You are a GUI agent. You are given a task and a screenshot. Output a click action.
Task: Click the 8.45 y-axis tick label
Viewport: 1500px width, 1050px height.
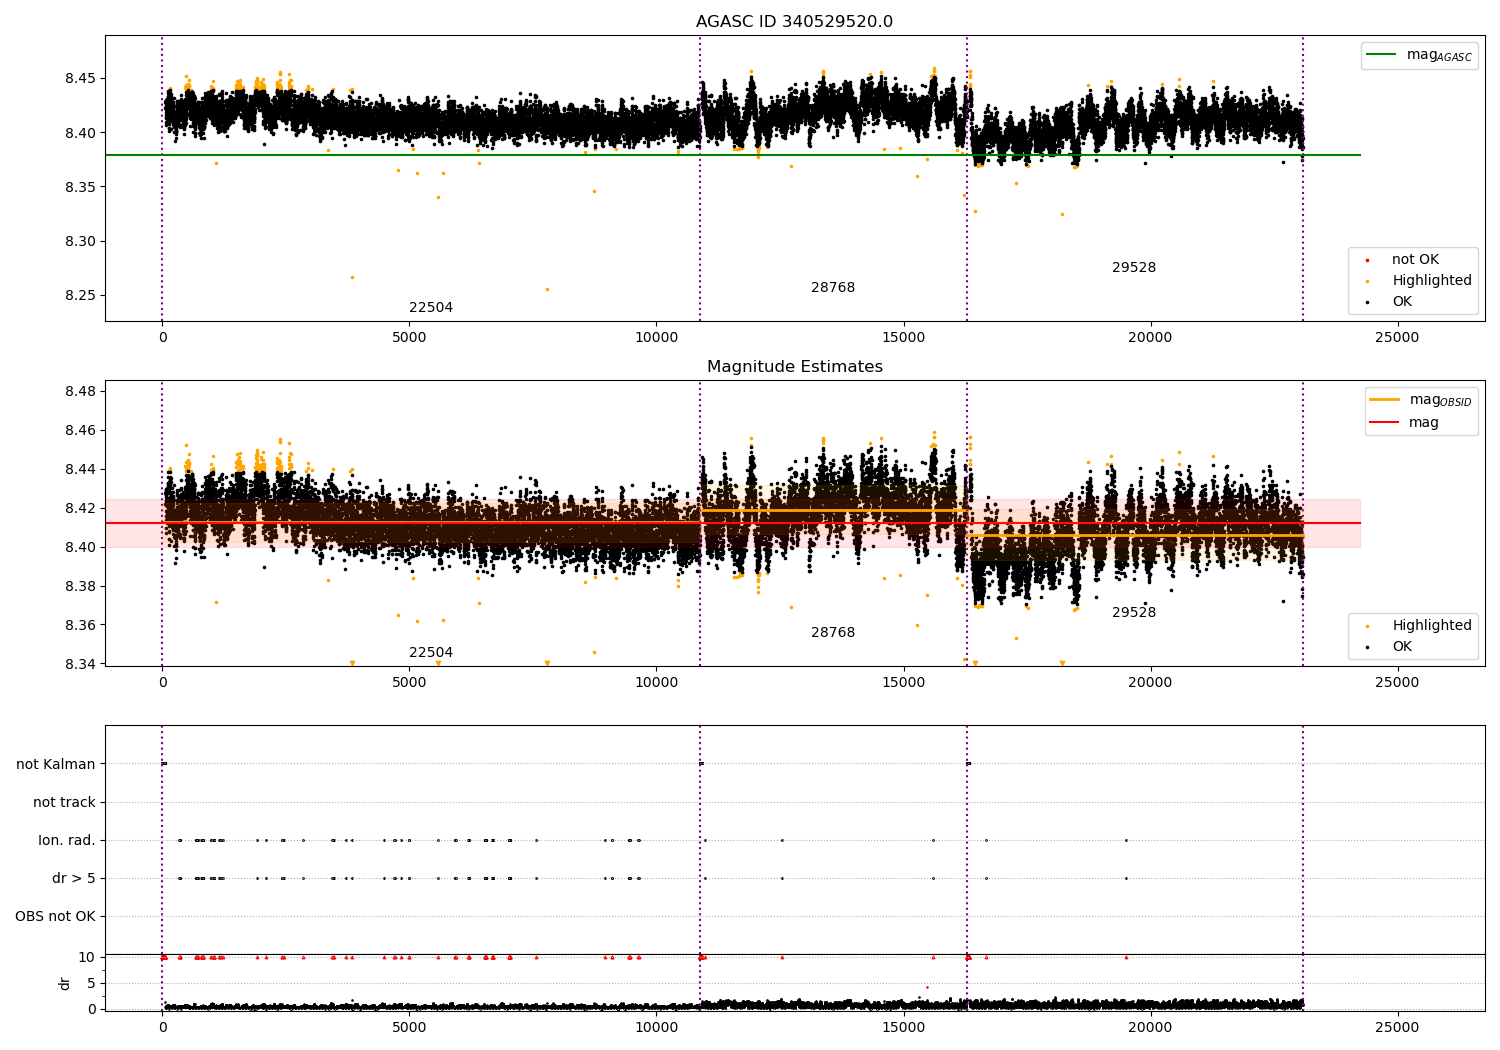point(80,78)
